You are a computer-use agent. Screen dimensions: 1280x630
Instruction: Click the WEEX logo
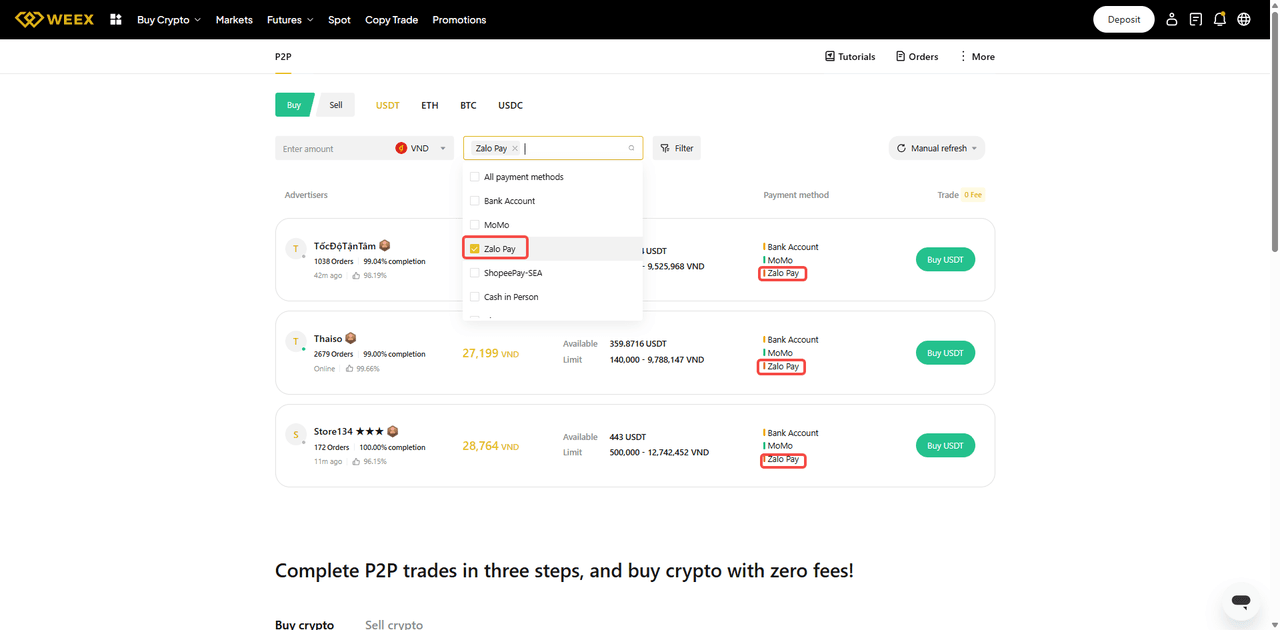click(55, 19)
